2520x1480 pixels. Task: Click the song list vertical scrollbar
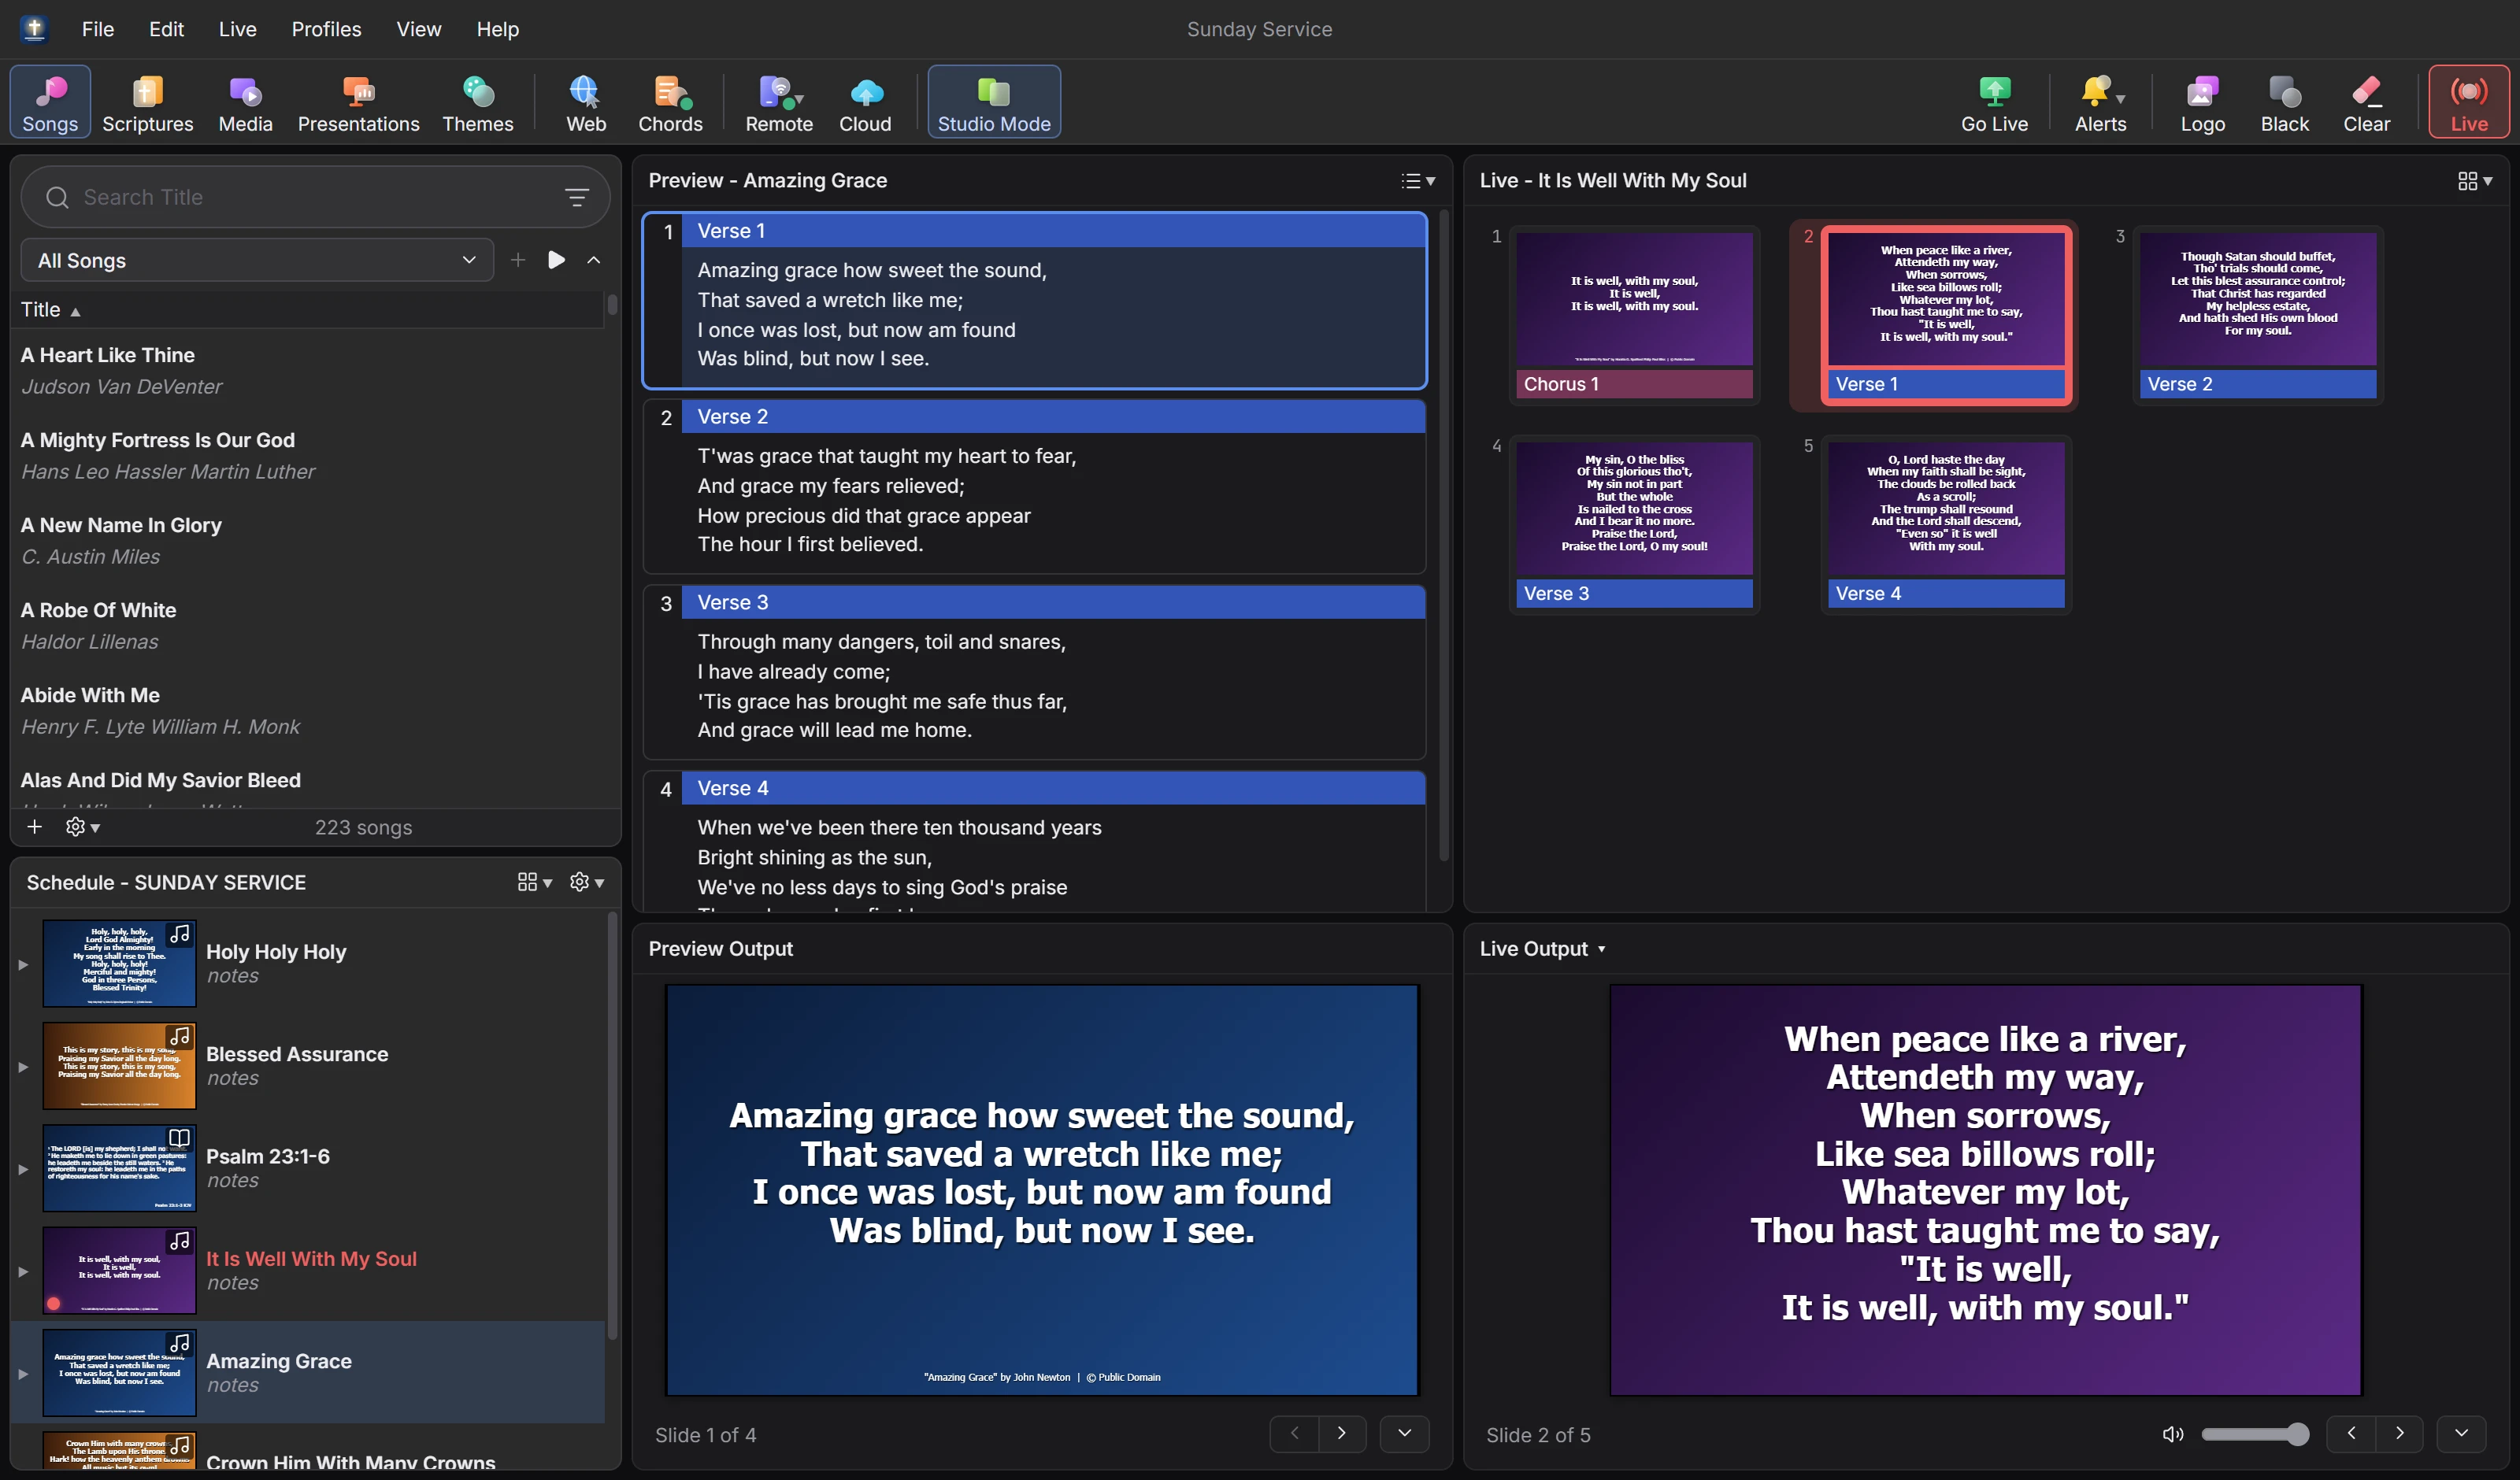[612, 303]
